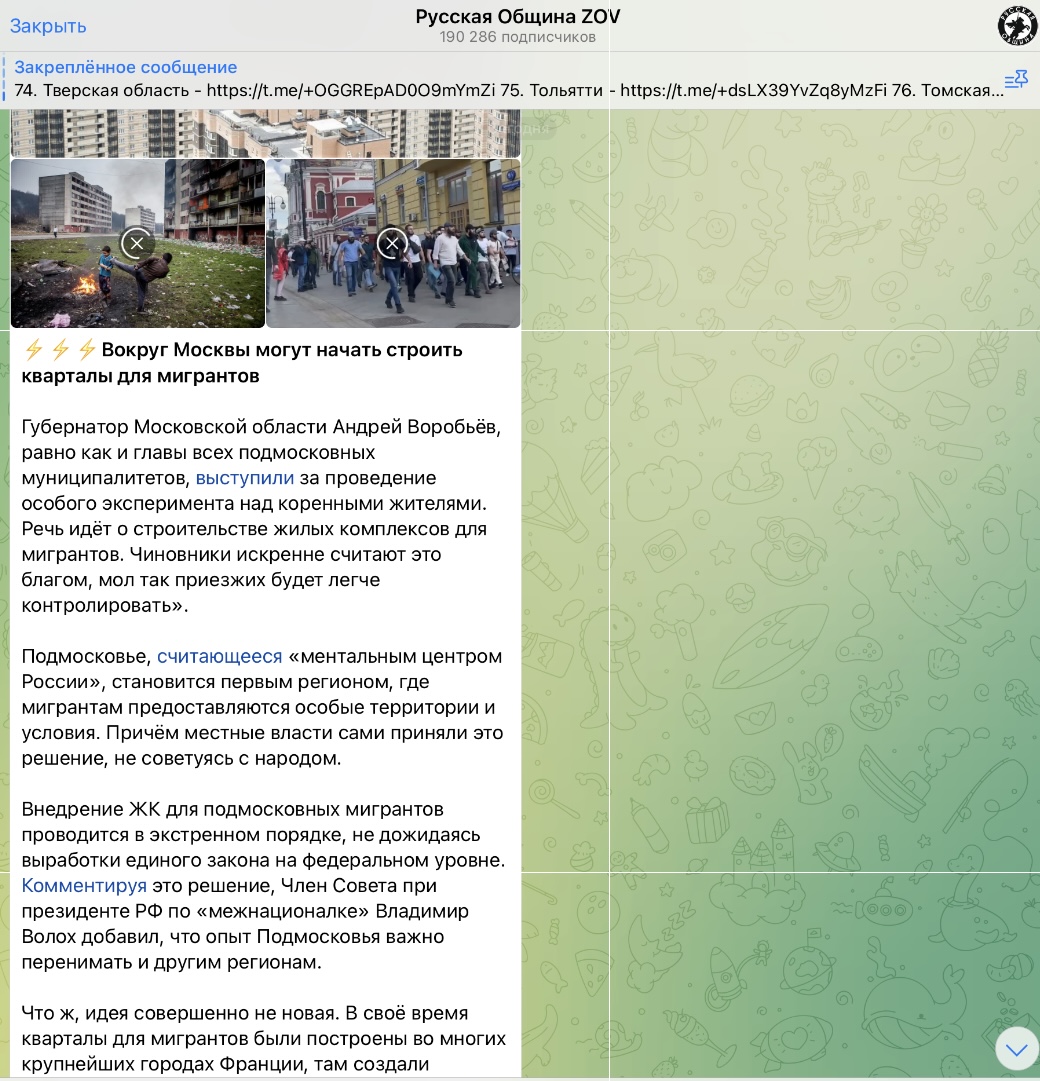View the apartment towers image at top
Screen dimensions: 1040x1081
click(265, 132)
